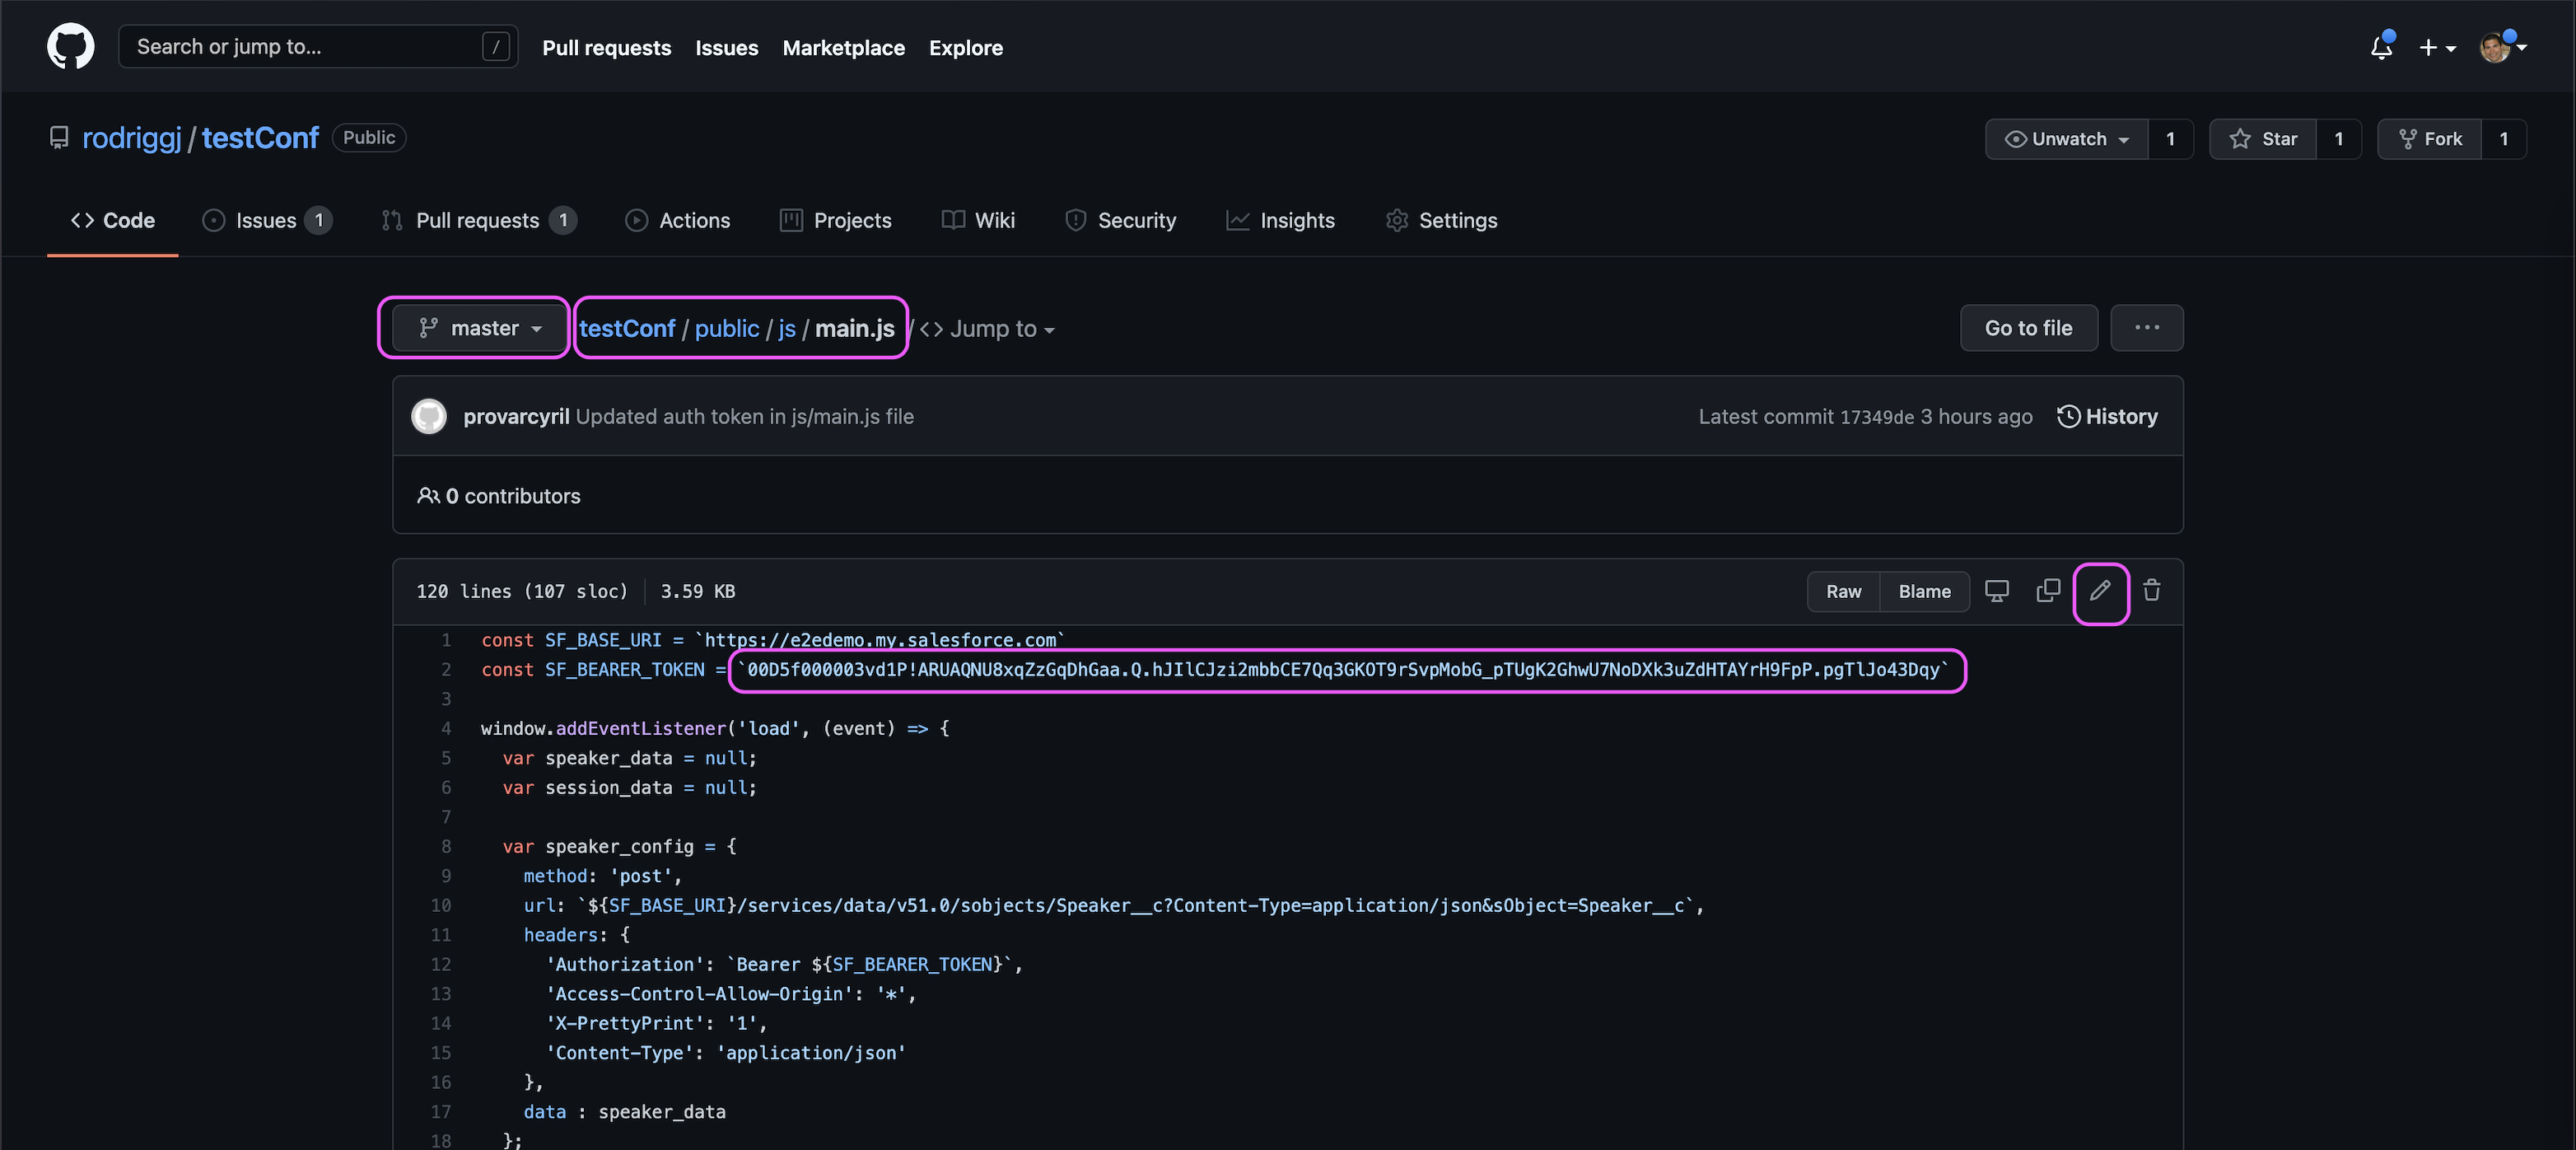
Task: Open the Projects tab
Action: pos(836,220)
